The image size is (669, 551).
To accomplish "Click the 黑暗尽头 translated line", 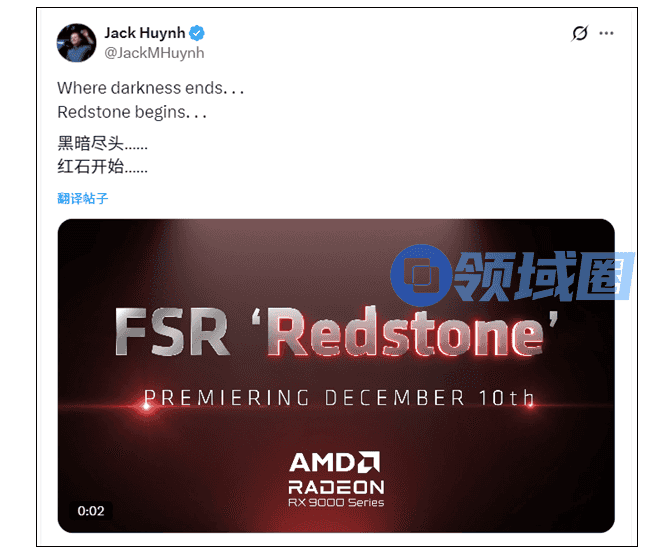I will click(x=102, y=143).
